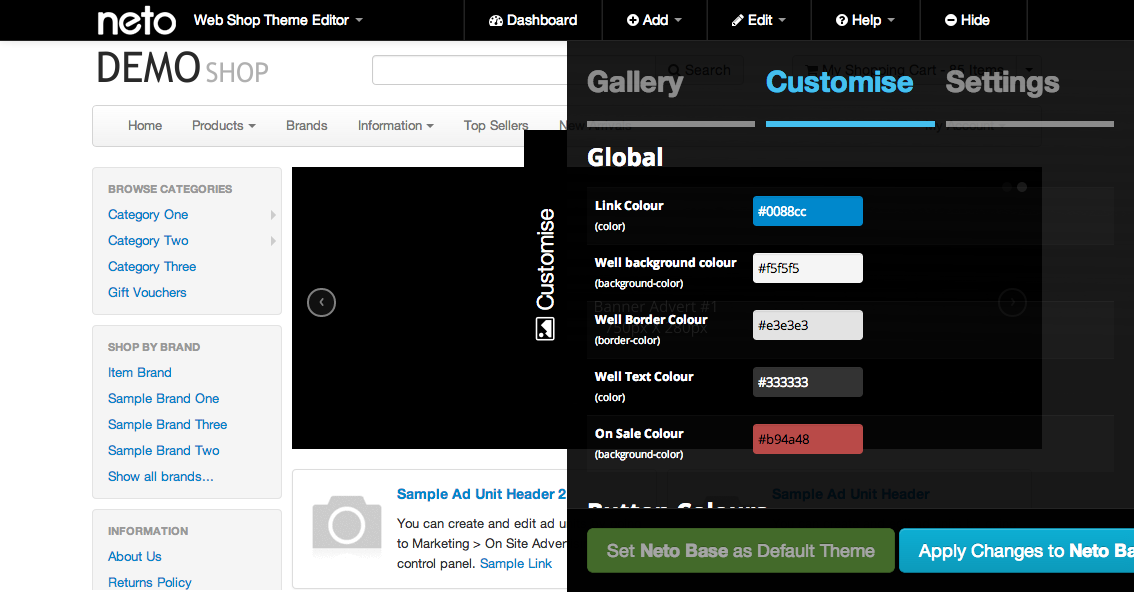Open the Item Brand link

point(140,373)
